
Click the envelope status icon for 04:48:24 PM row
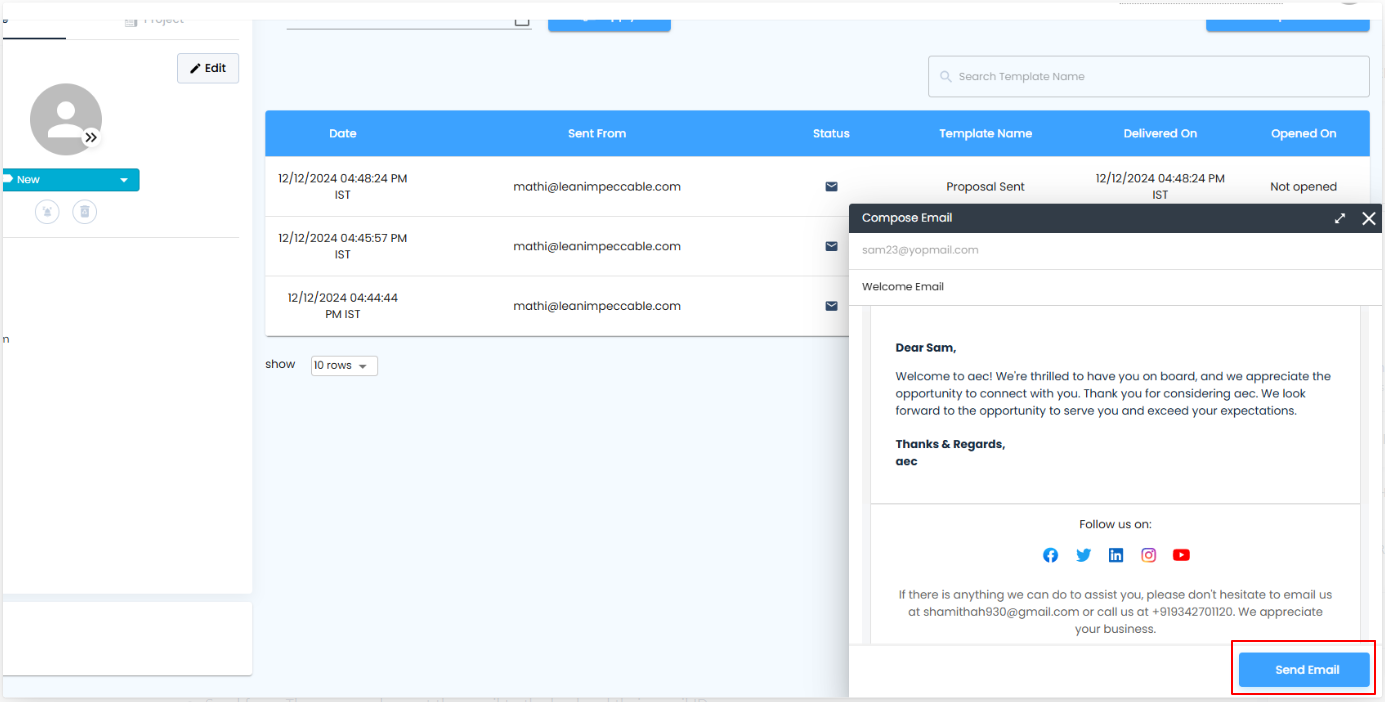click(x=831, y=186)
